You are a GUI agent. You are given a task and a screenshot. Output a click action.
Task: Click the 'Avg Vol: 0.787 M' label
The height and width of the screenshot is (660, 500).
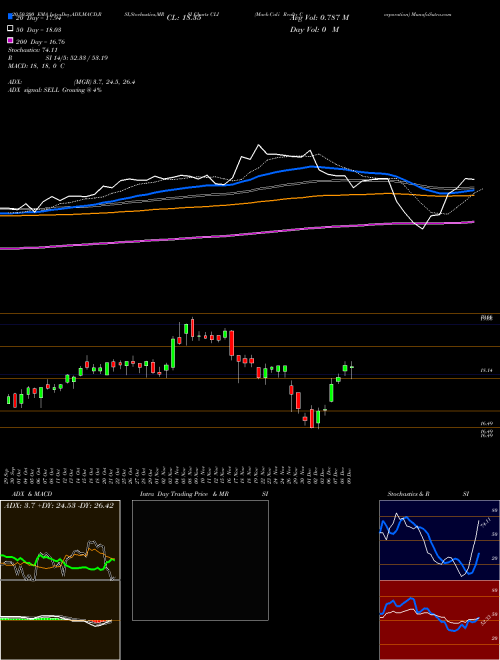pos(319,18)
